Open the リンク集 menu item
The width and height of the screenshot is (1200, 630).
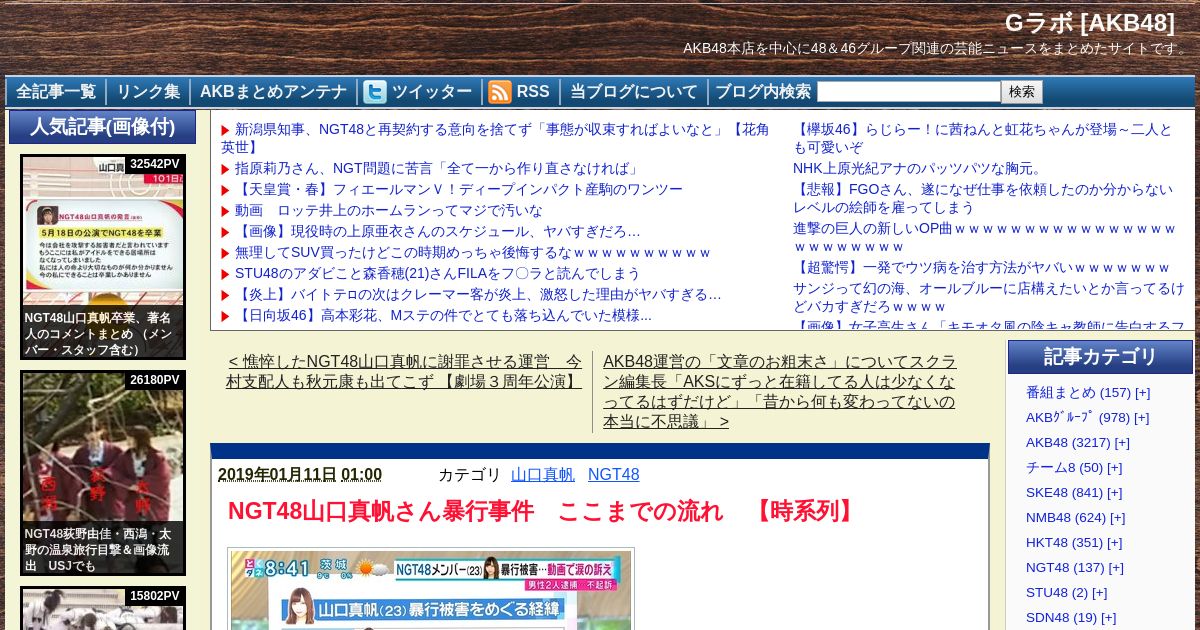point(148,92)
